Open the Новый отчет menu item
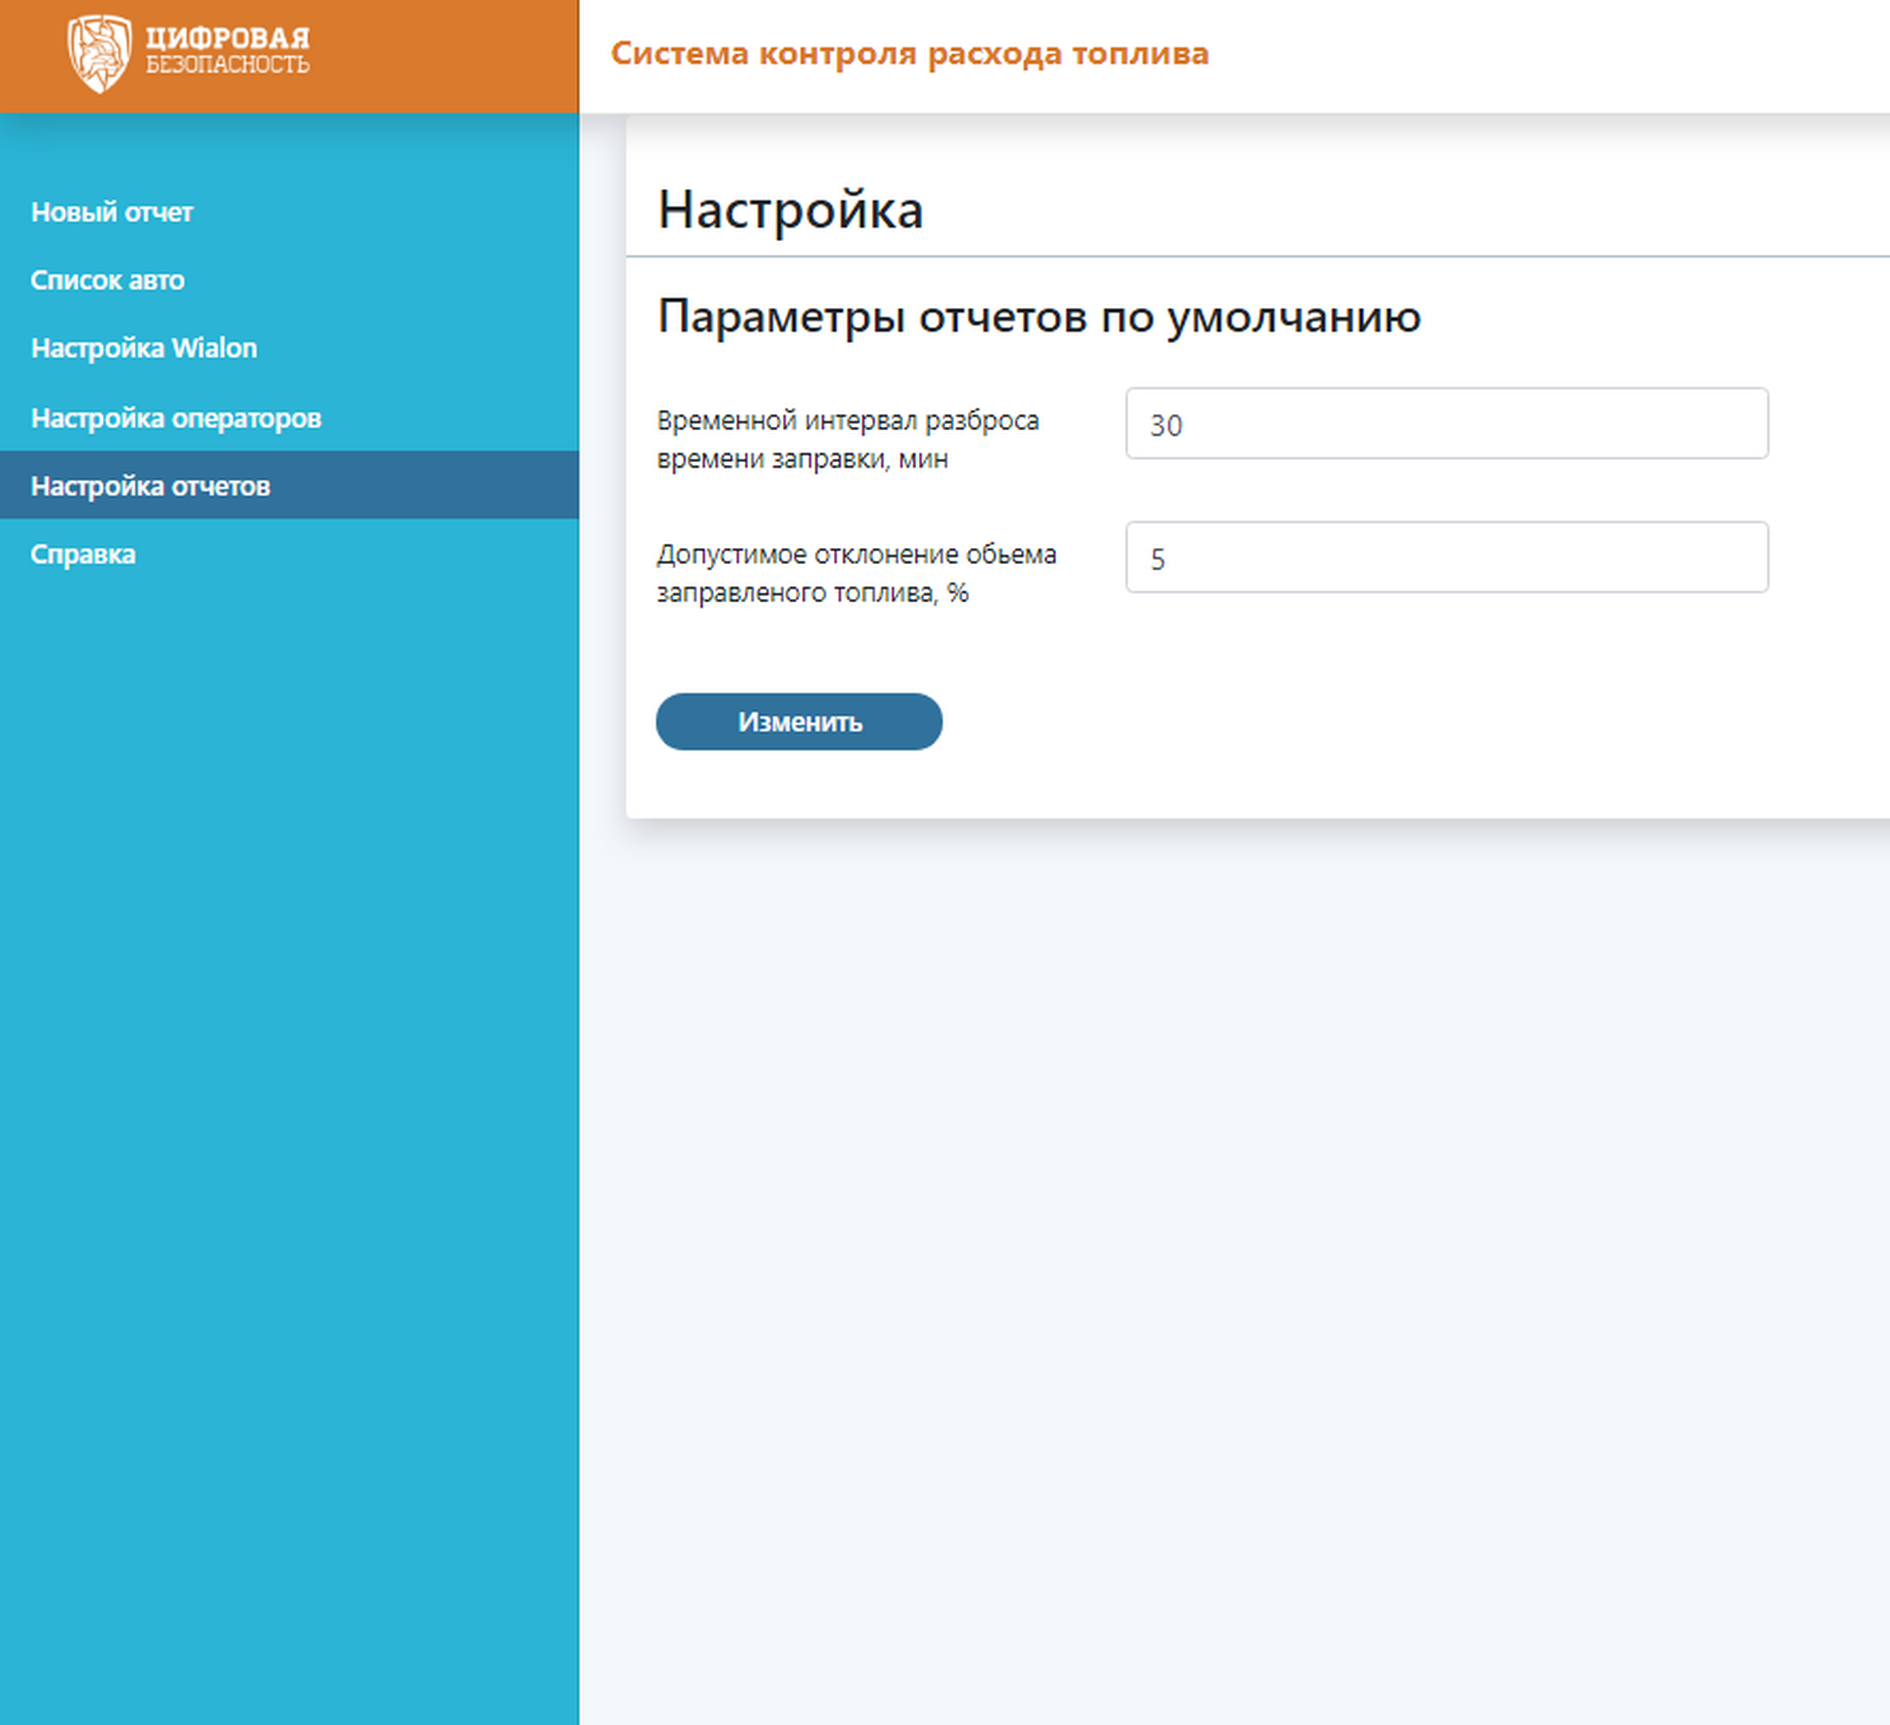1890x1725 pixels. point(112,212)
